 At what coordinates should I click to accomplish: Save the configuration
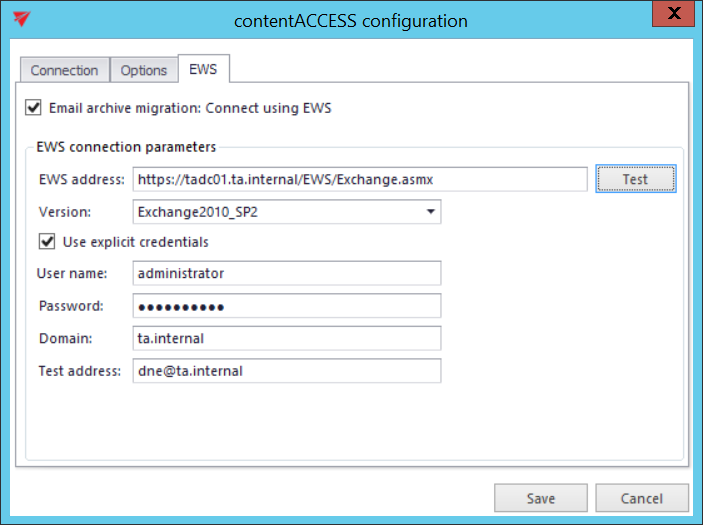[x=541, y=498]
